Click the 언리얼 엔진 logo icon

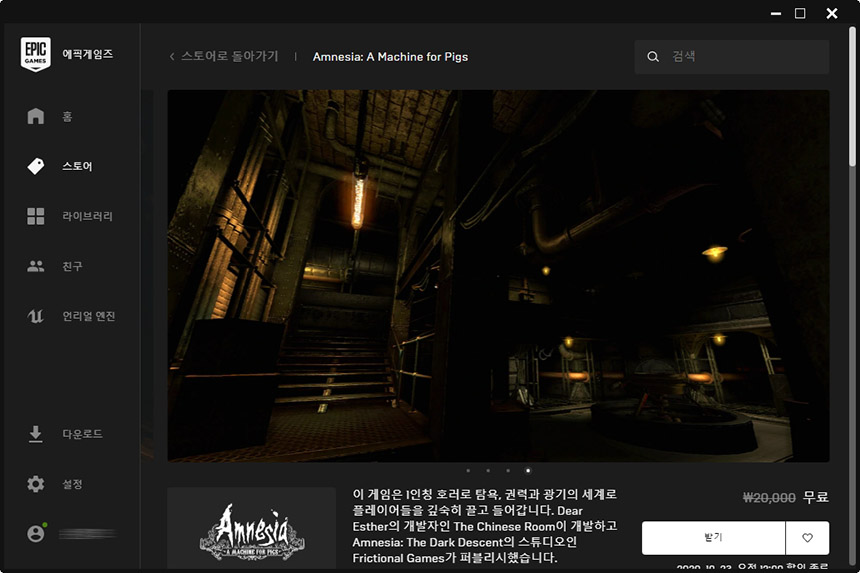pos(36,316)
